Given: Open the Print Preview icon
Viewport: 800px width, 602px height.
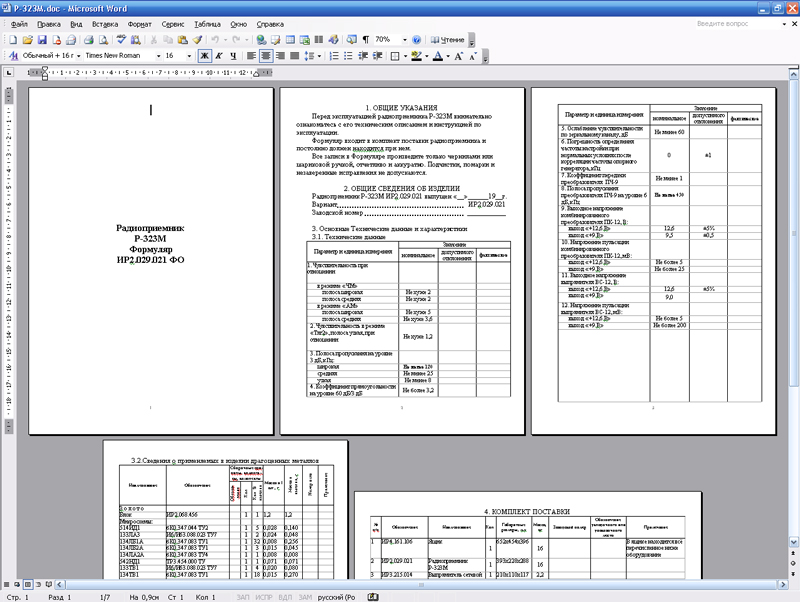Looking at the screenshot, I should click(104, 39).
